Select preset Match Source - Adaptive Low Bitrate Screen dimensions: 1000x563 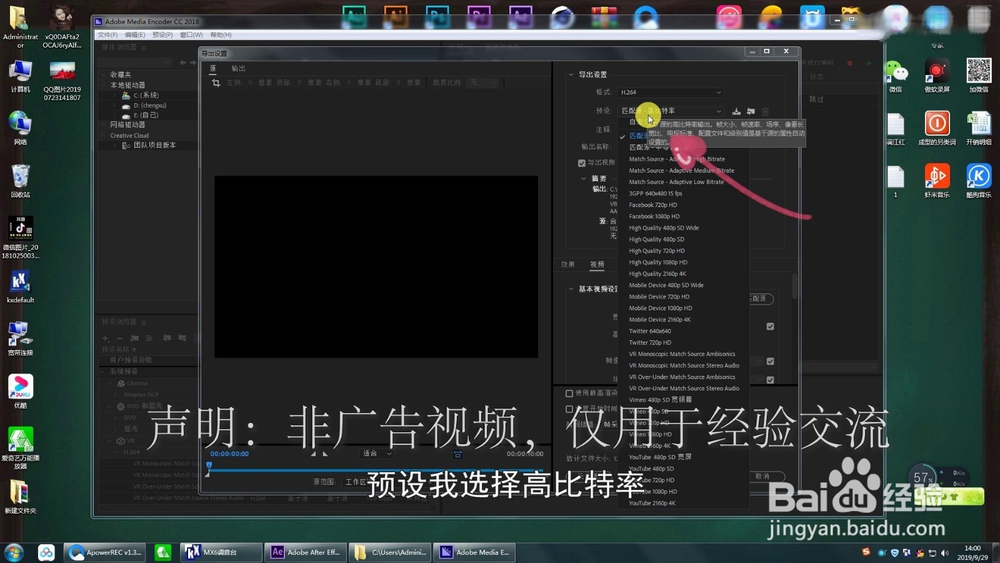tap(676, 182)
